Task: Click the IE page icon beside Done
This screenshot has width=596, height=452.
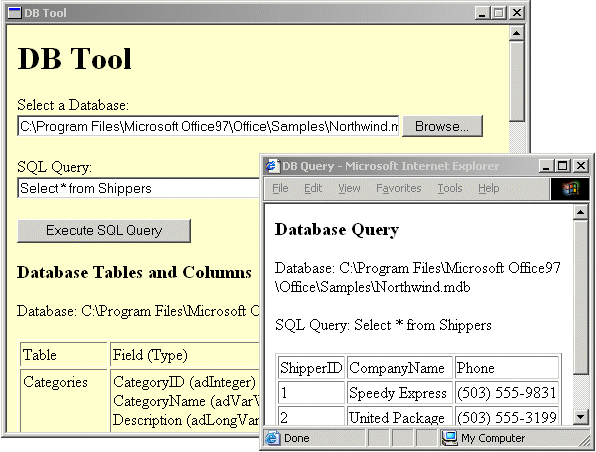Action: point(273,438)
